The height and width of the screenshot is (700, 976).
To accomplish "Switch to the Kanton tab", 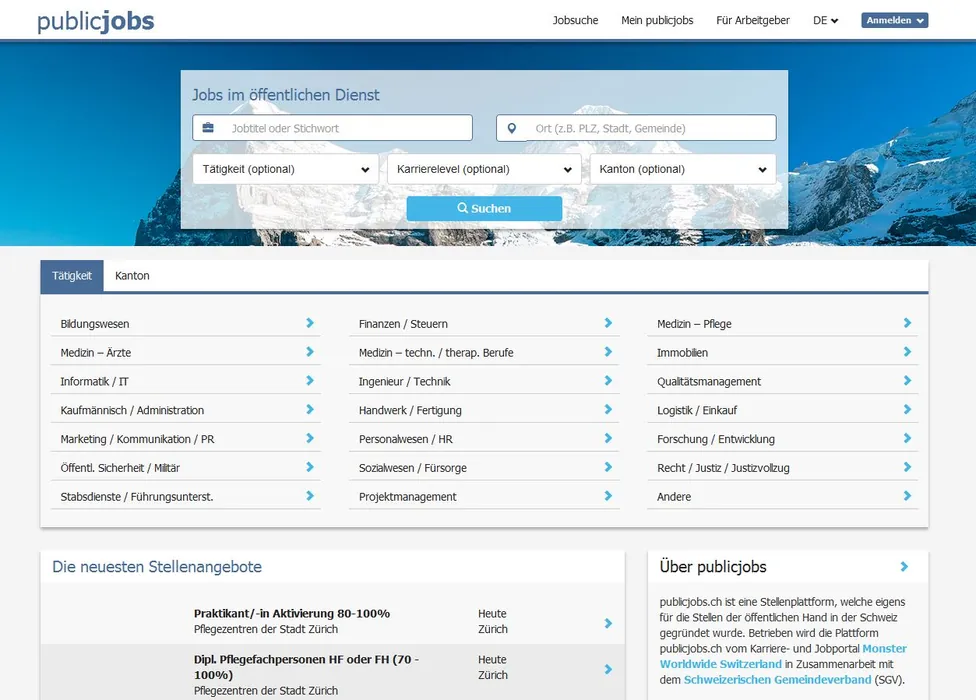I will click(x=132, y=276).
